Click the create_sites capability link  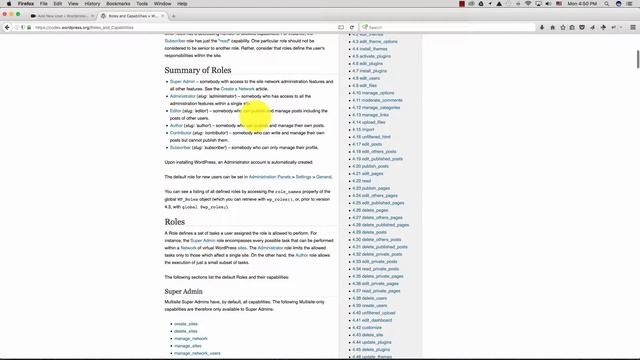pos(186,324)
